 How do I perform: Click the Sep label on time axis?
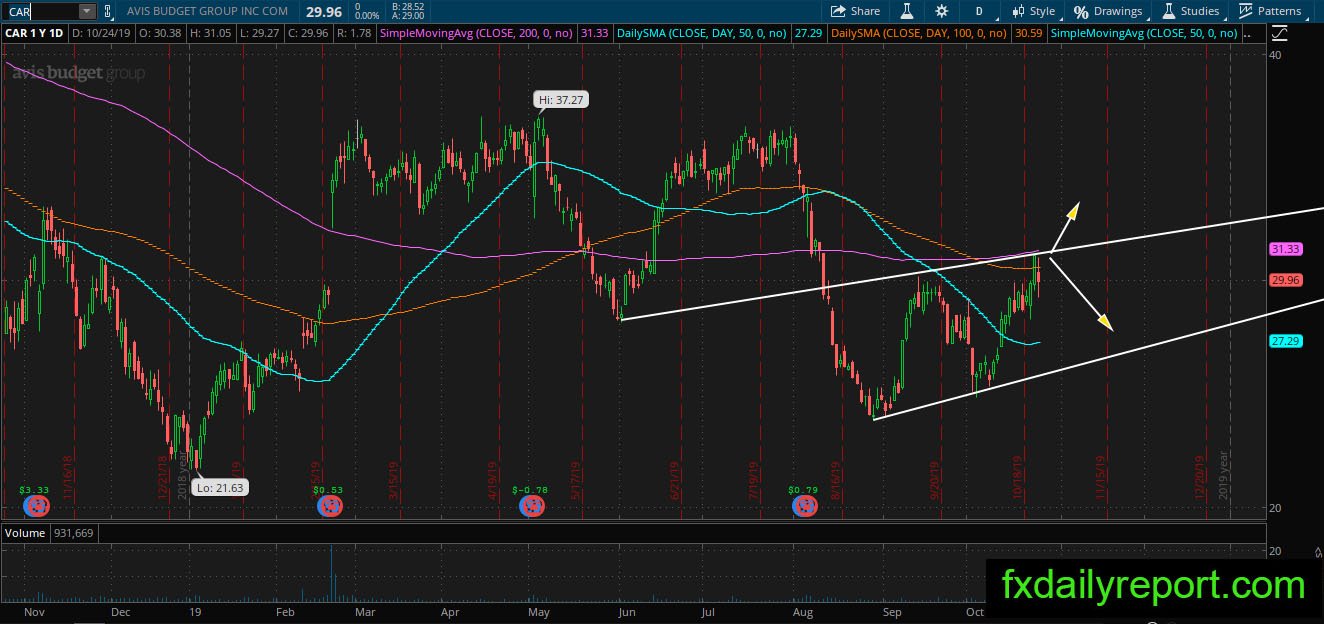[x=892, y=610]
